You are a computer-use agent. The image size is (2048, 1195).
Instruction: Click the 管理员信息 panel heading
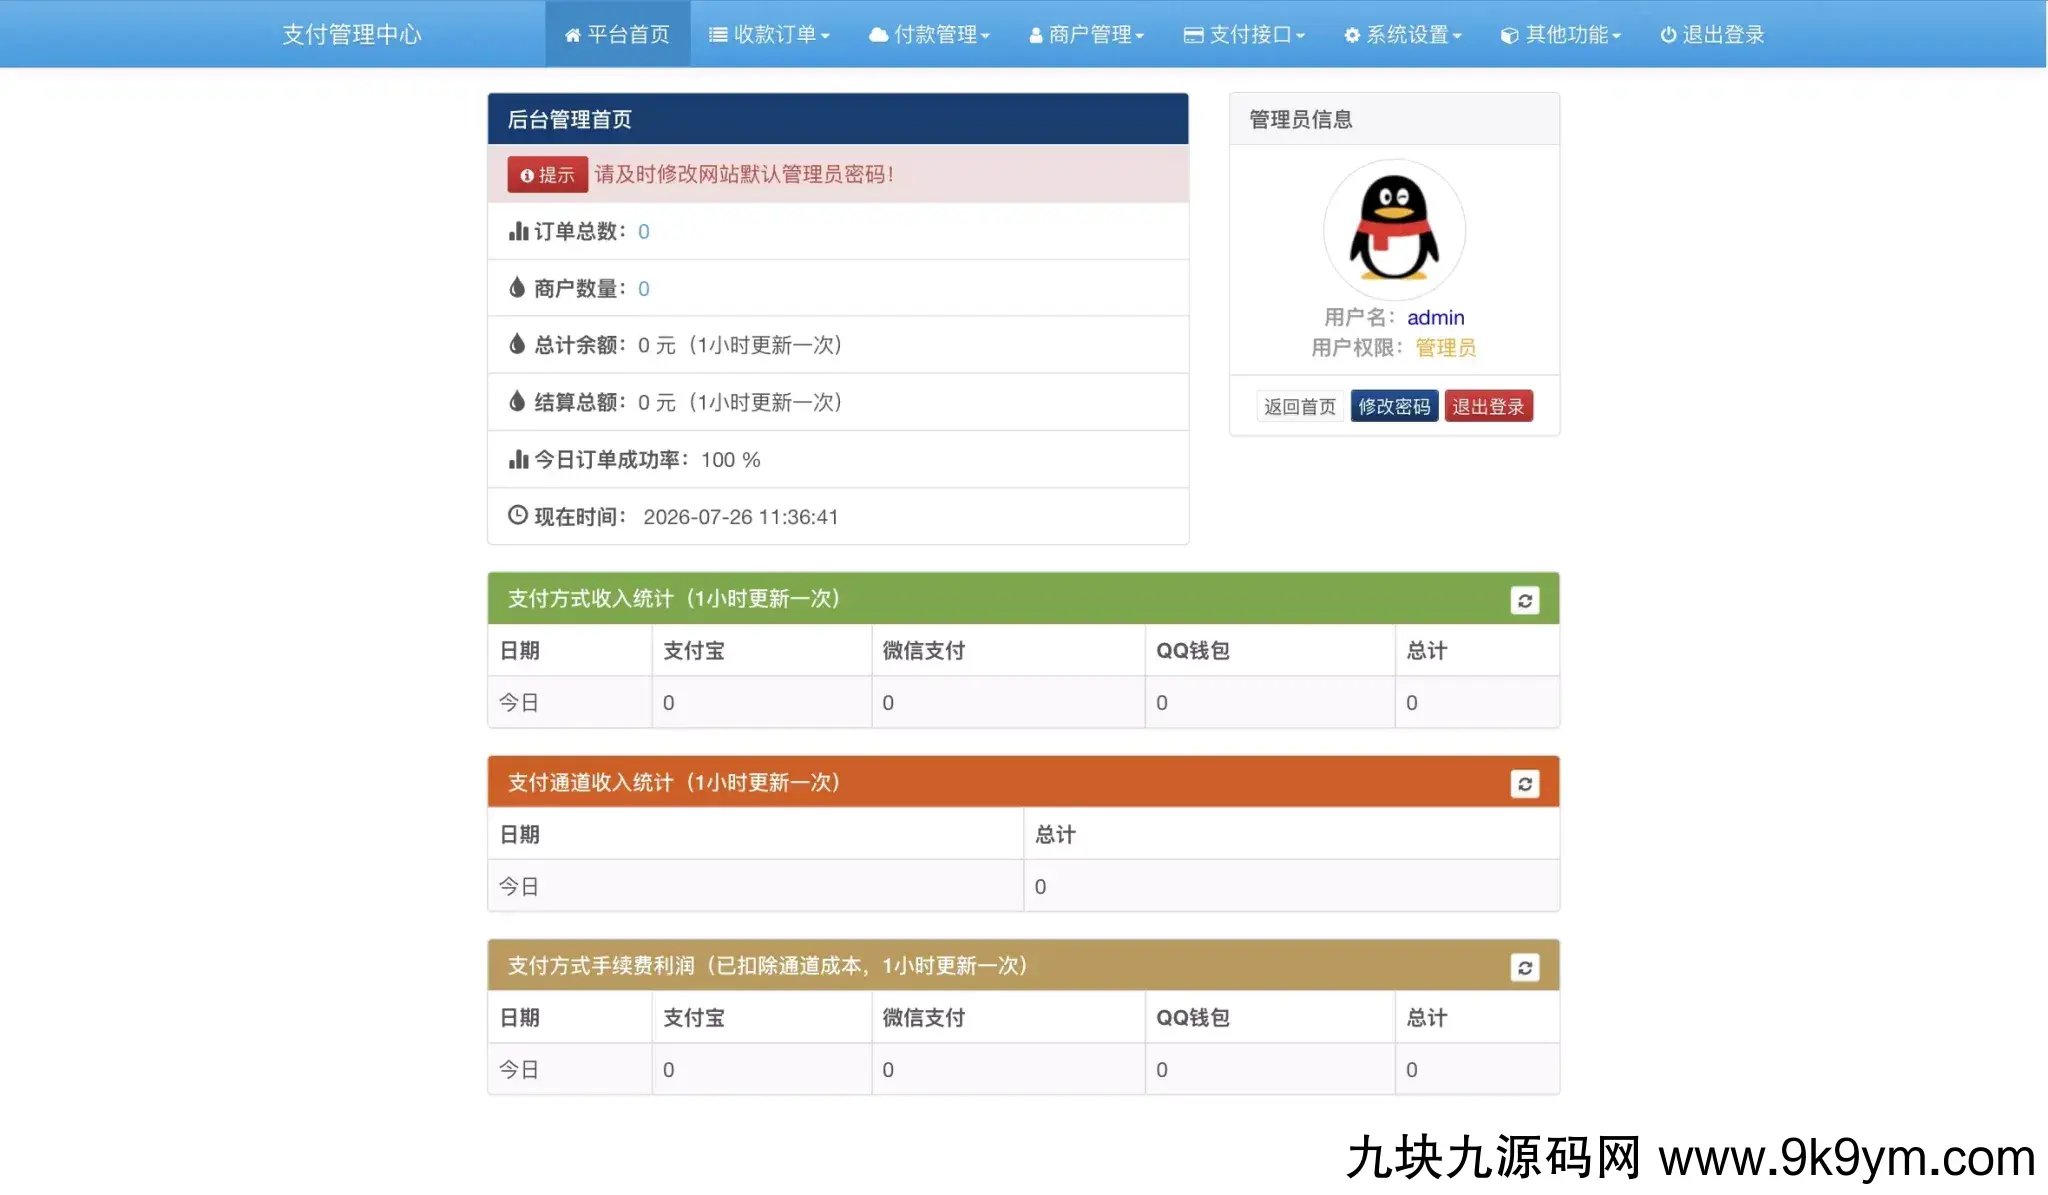coord(1394,119)
